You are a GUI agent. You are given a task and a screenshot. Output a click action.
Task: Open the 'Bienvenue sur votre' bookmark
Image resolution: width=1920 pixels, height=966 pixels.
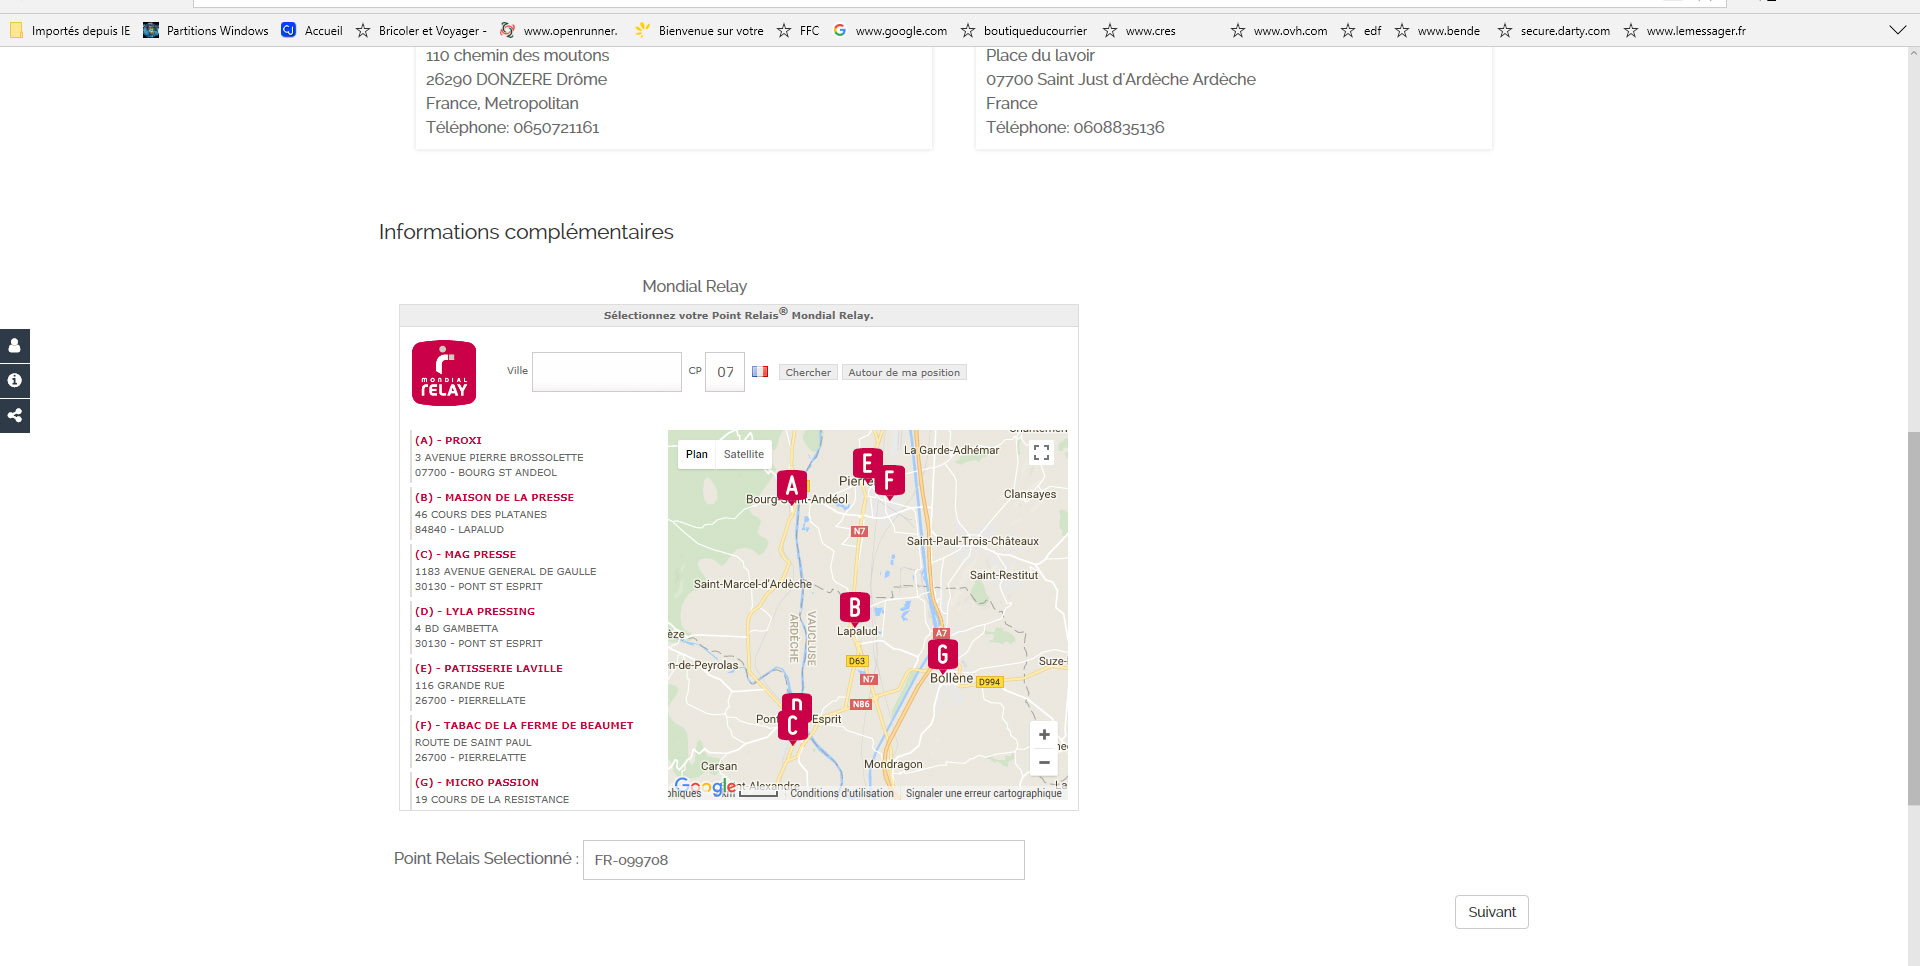click(x=699, y=31)
